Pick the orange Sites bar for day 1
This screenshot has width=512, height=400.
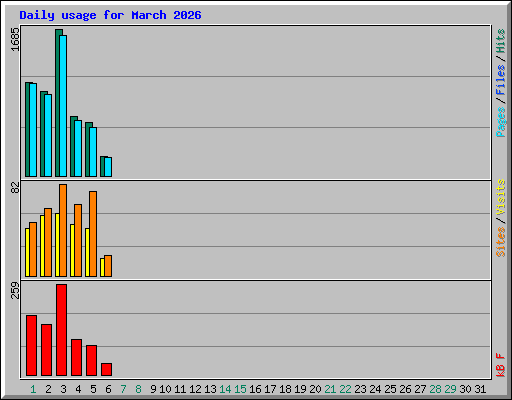[33, 249]
